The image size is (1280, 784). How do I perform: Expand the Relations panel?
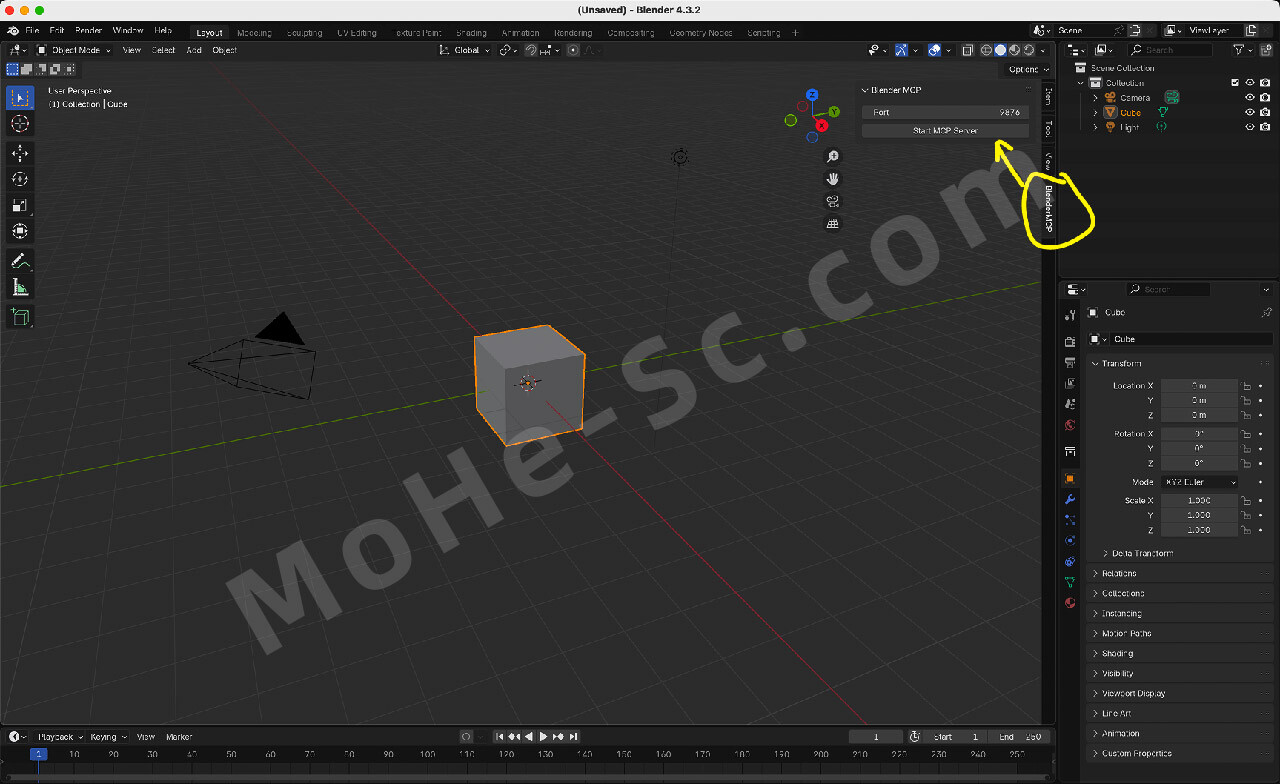pyautogui.click(x=1180, y=573)
